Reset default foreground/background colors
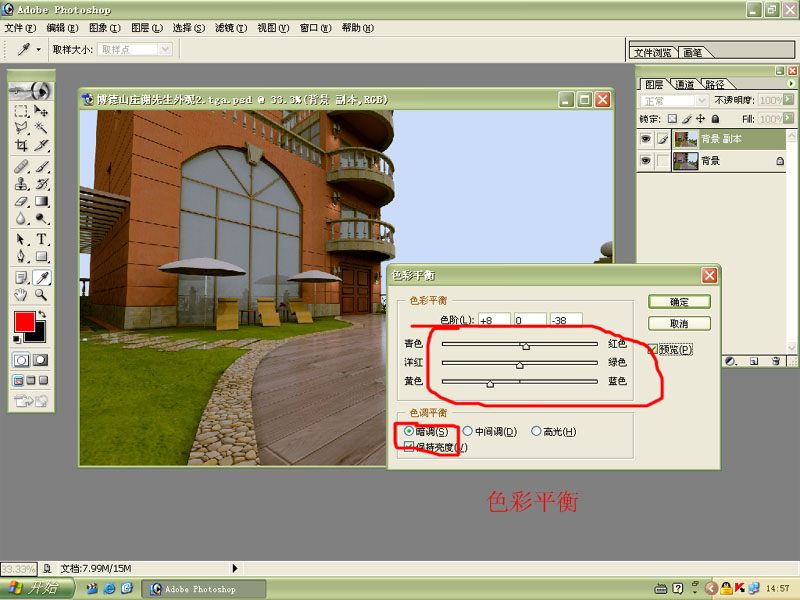 click(17, 339)
